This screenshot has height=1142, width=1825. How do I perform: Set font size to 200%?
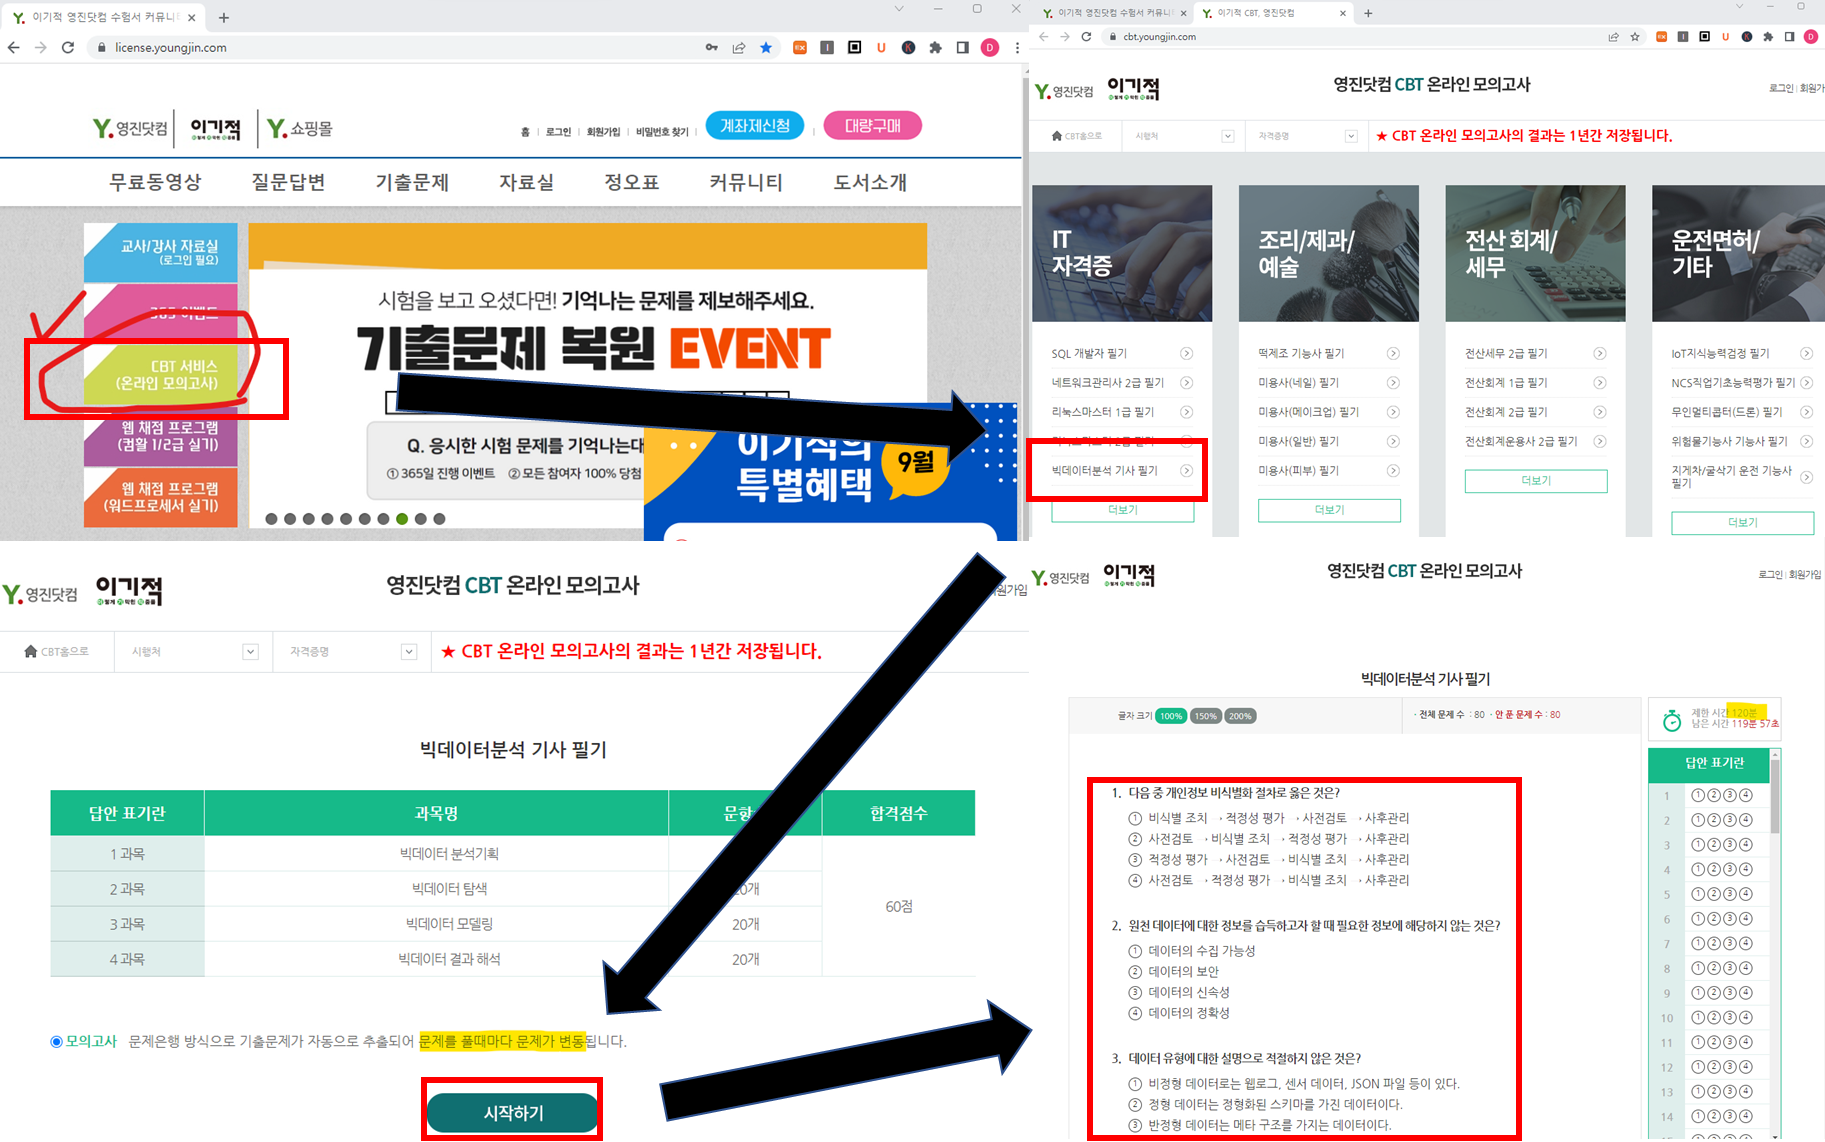coord(1240,716)
